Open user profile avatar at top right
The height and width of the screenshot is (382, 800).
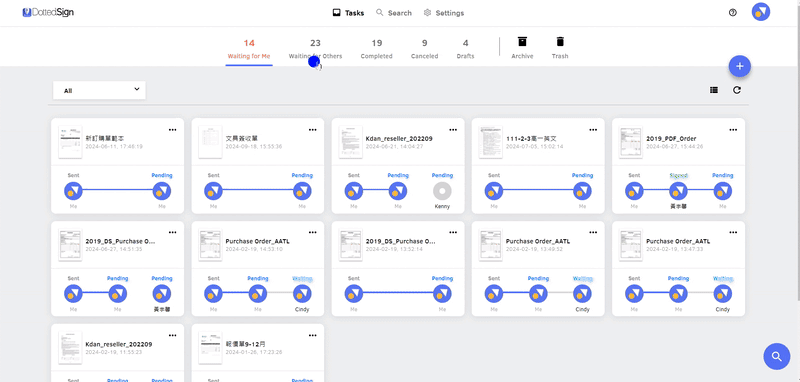point(761,12)
